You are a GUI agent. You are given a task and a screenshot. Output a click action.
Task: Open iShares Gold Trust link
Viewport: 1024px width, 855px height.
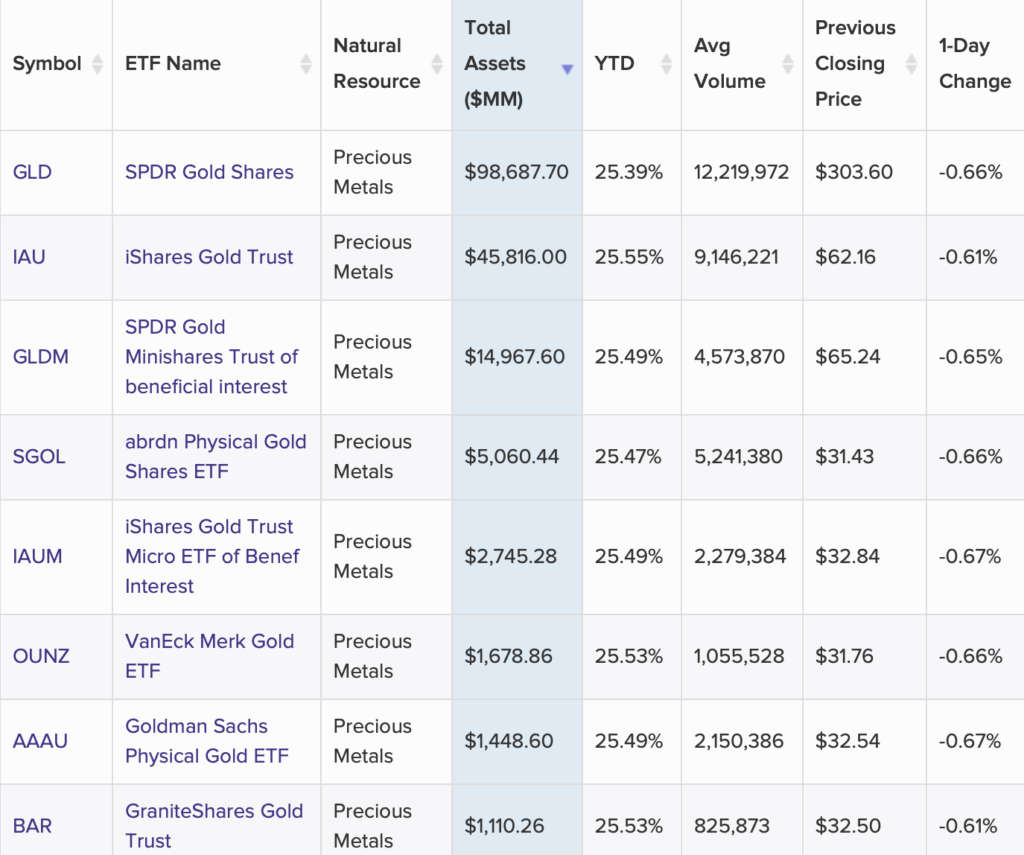(209, 257)
